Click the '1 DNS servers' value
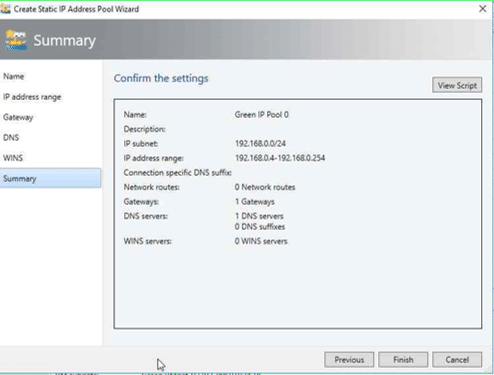The image size is (494, 375). 259,216
